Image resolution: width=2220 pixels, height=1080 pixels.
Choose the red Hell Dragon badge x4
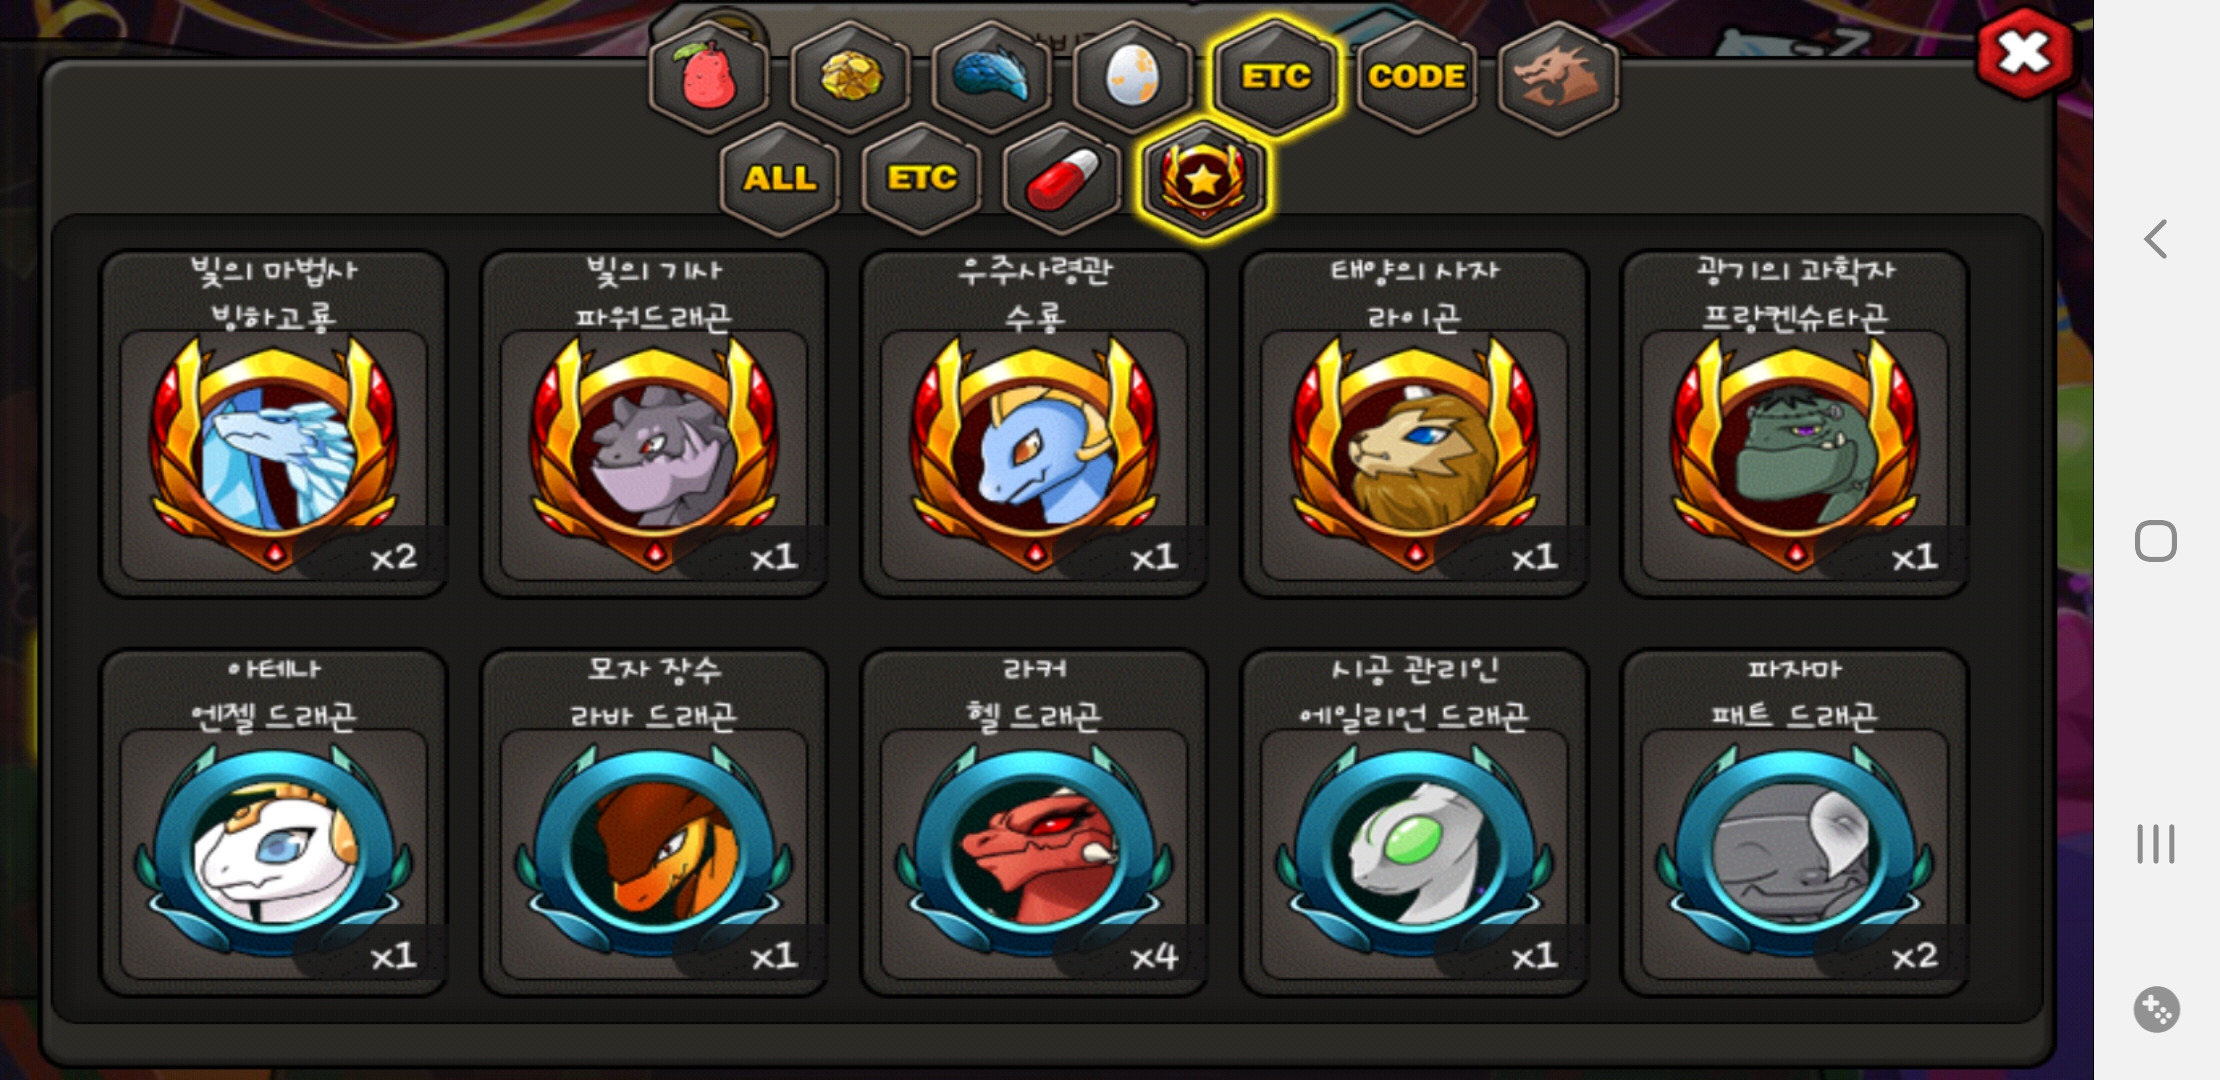(x=1034, y=823)
